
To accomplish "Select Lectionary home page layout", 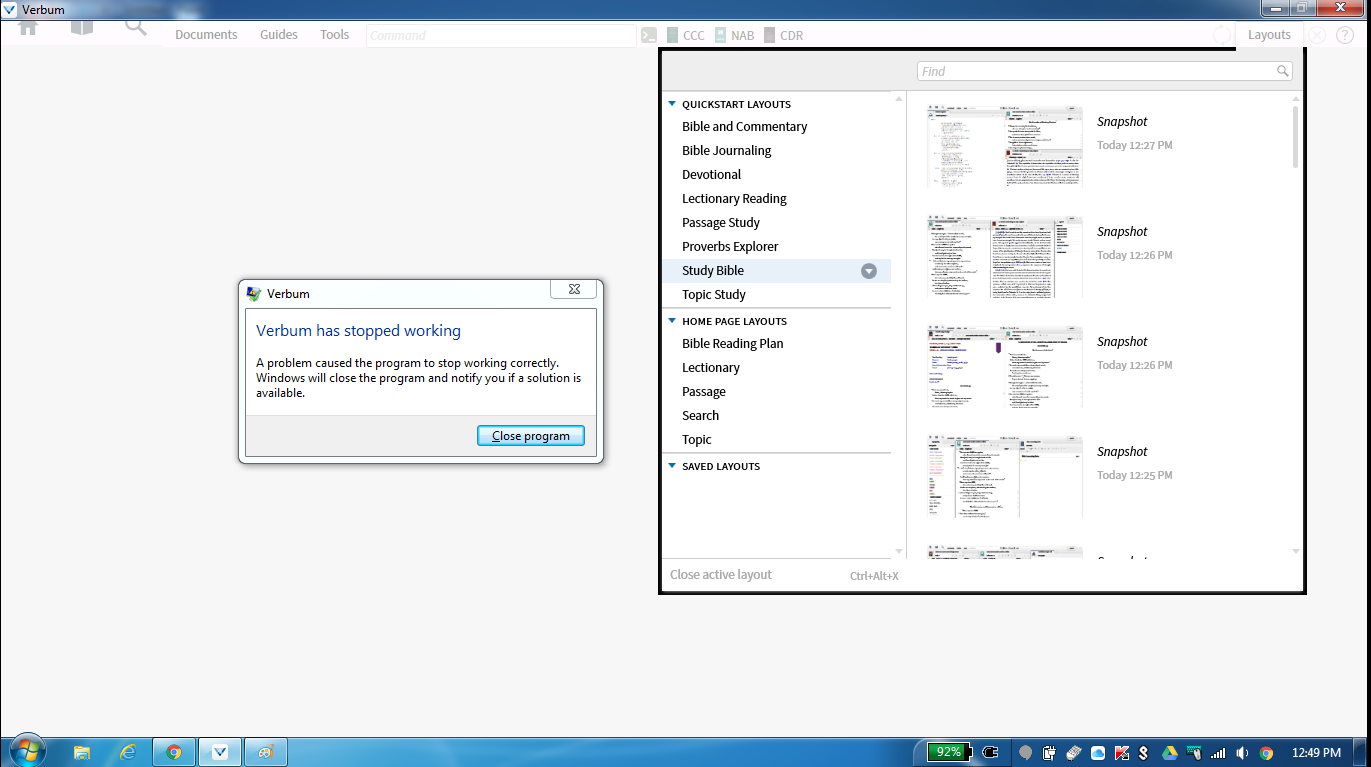I will pos(711,368).
